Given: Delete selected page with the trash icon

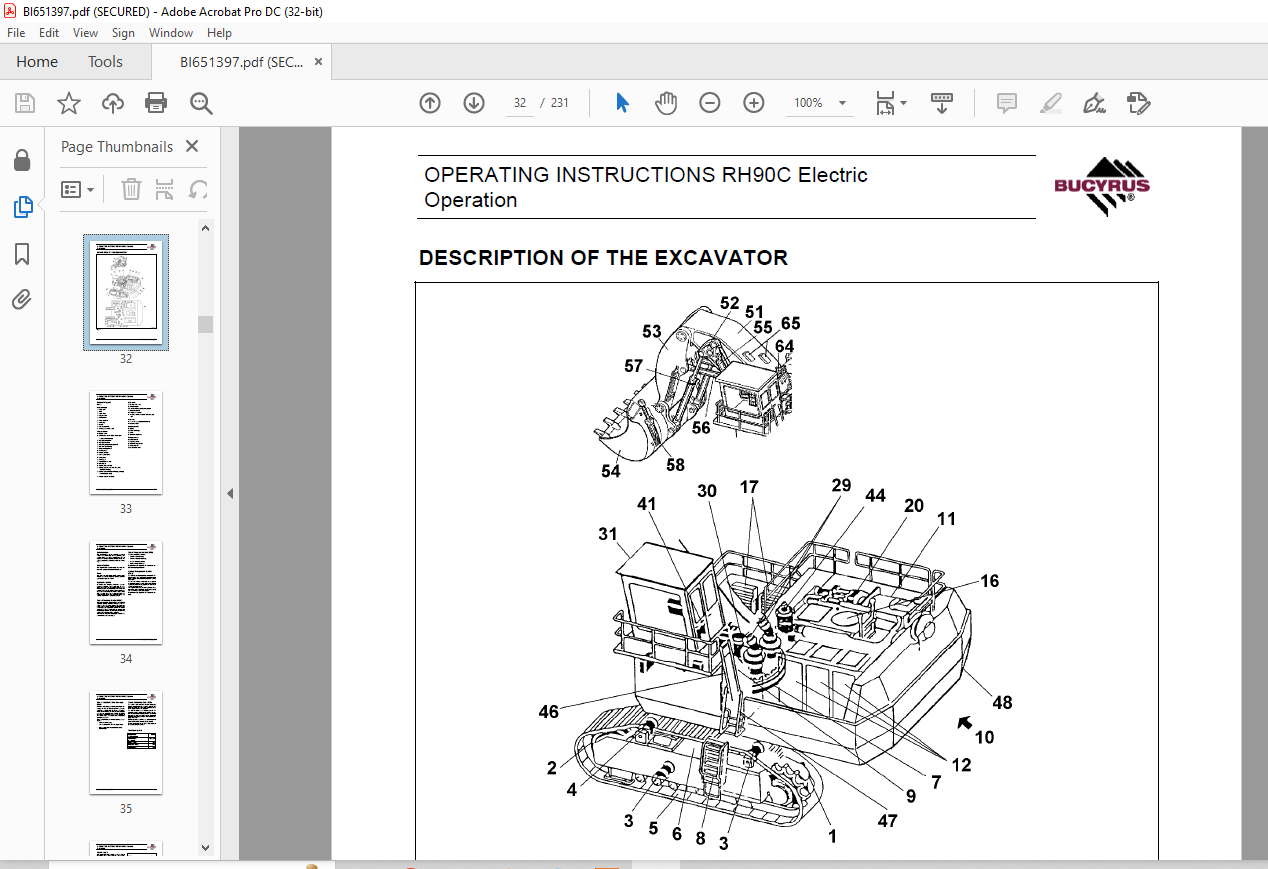Looking at the screenshot, I should (131, 189).
